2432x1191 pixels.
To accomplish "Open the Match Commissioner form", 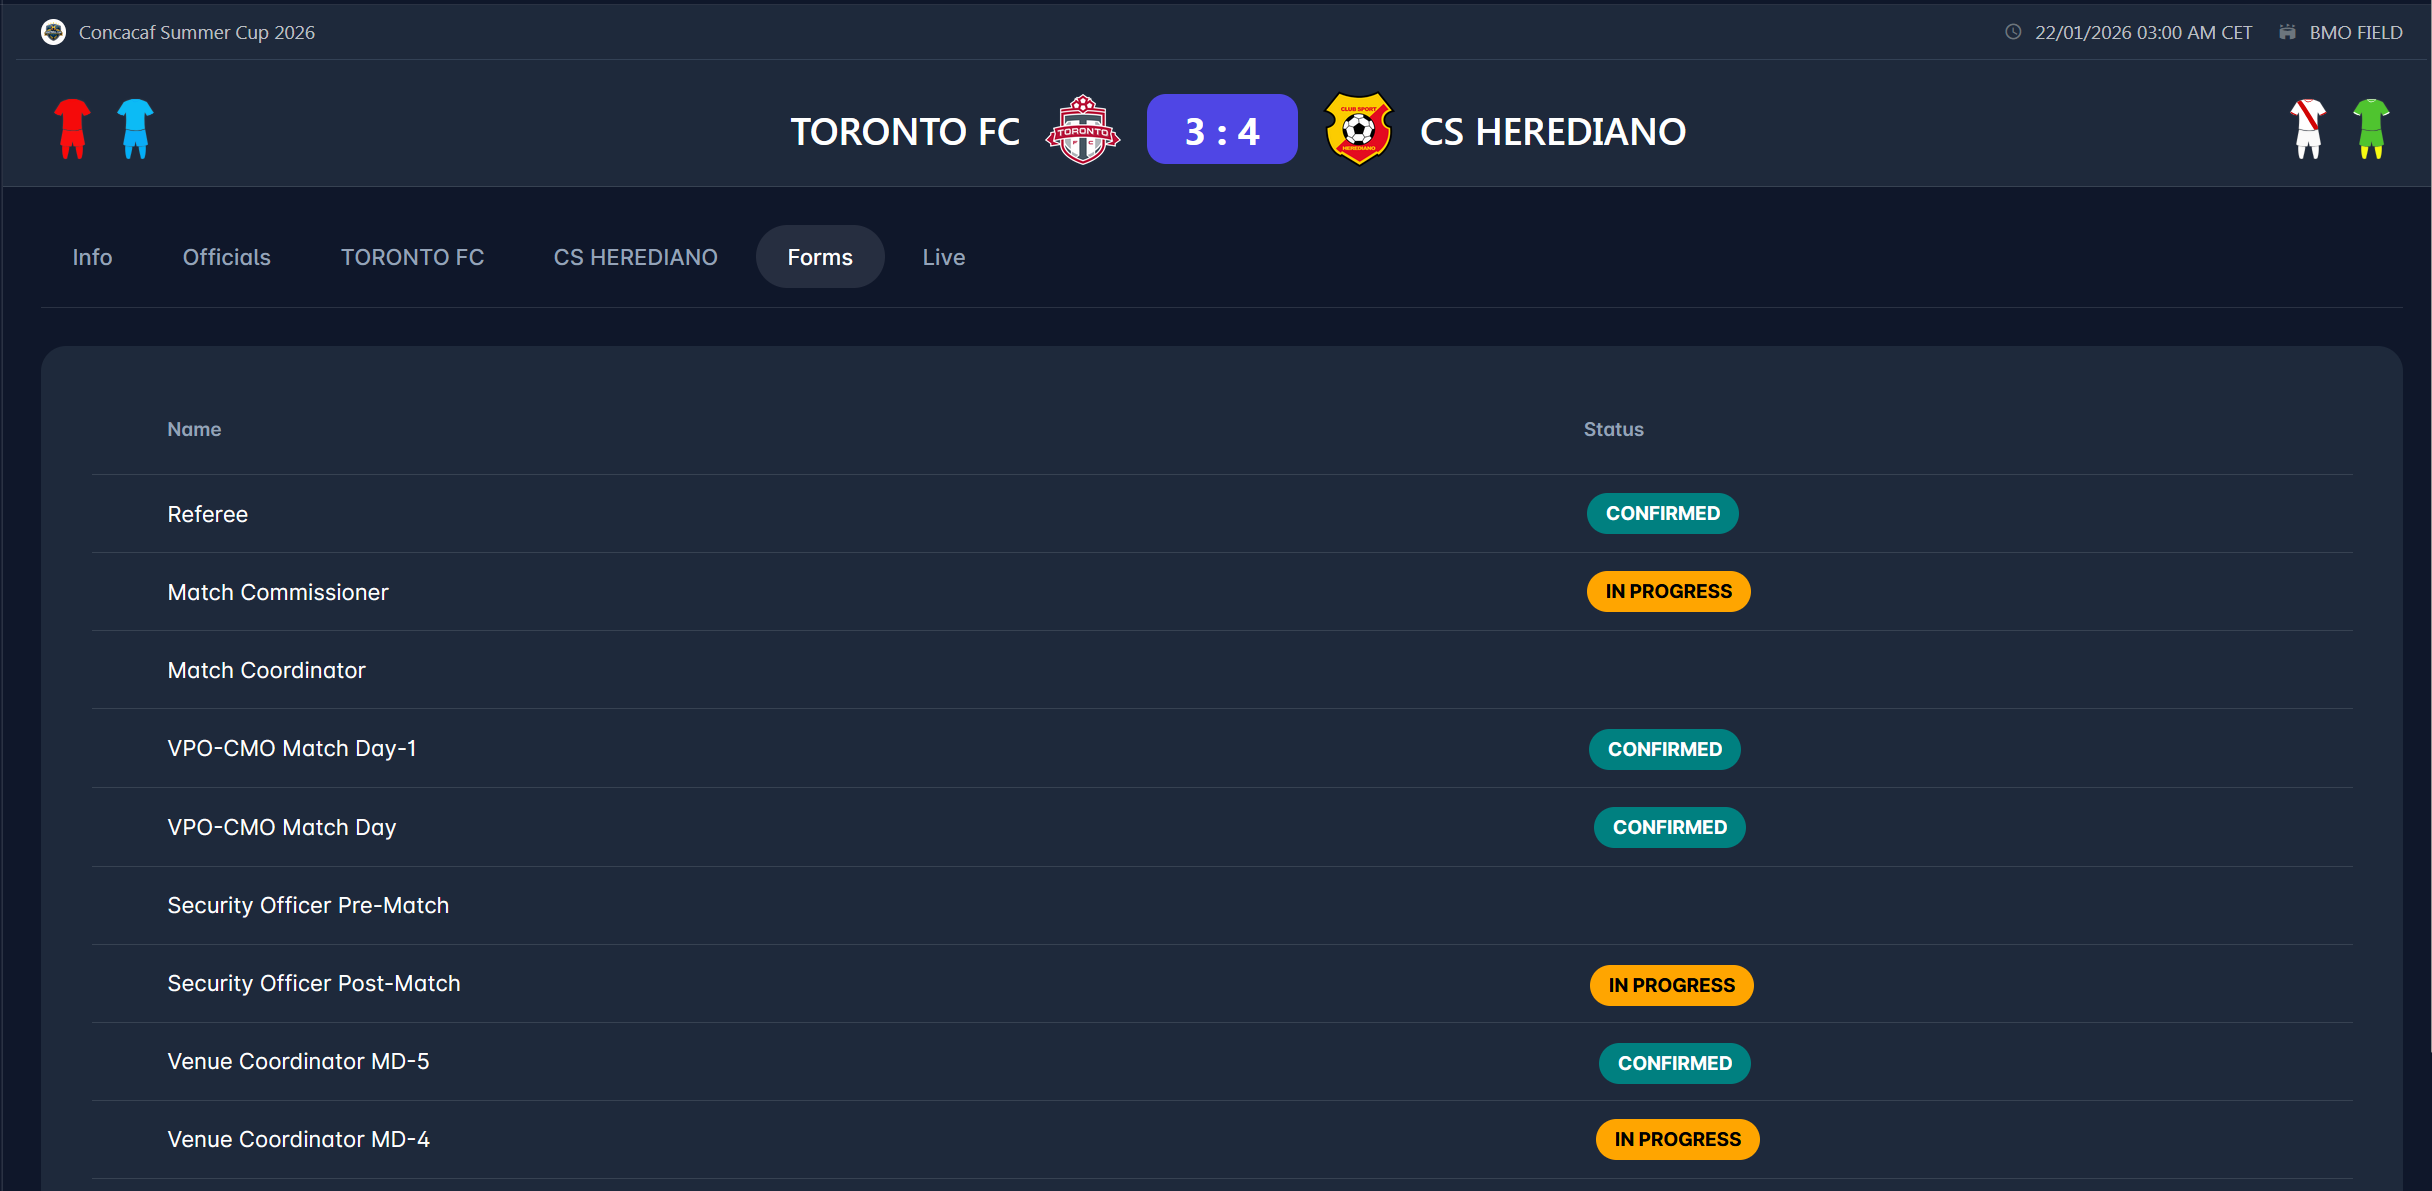I will [x=278, y=592].
